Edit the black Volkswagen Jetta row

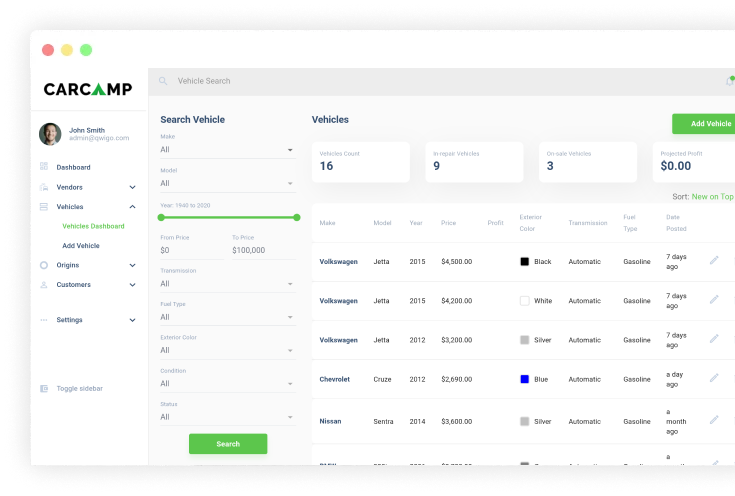(714, 260)
